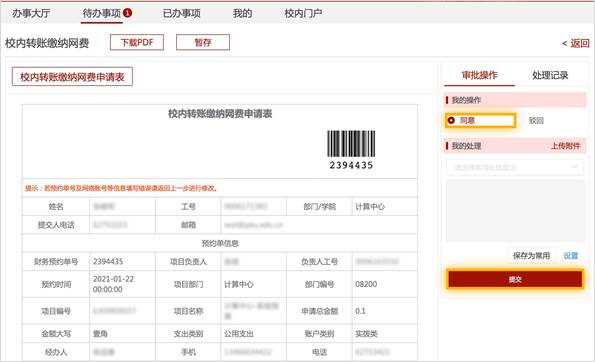Open the 办事大厅 tab

click(31, 13)
